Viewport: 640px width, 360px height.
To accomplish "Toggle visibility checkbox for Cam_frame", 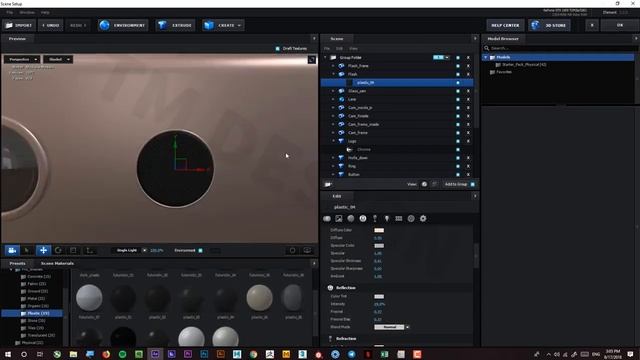I will [458, 133].
